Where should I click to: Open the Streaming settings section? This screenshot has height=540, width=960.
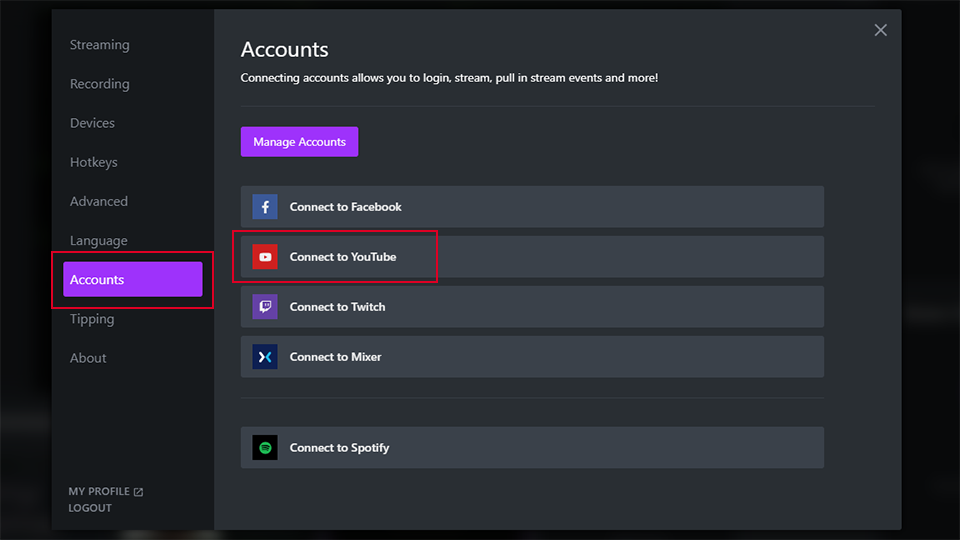coord(99,45)
